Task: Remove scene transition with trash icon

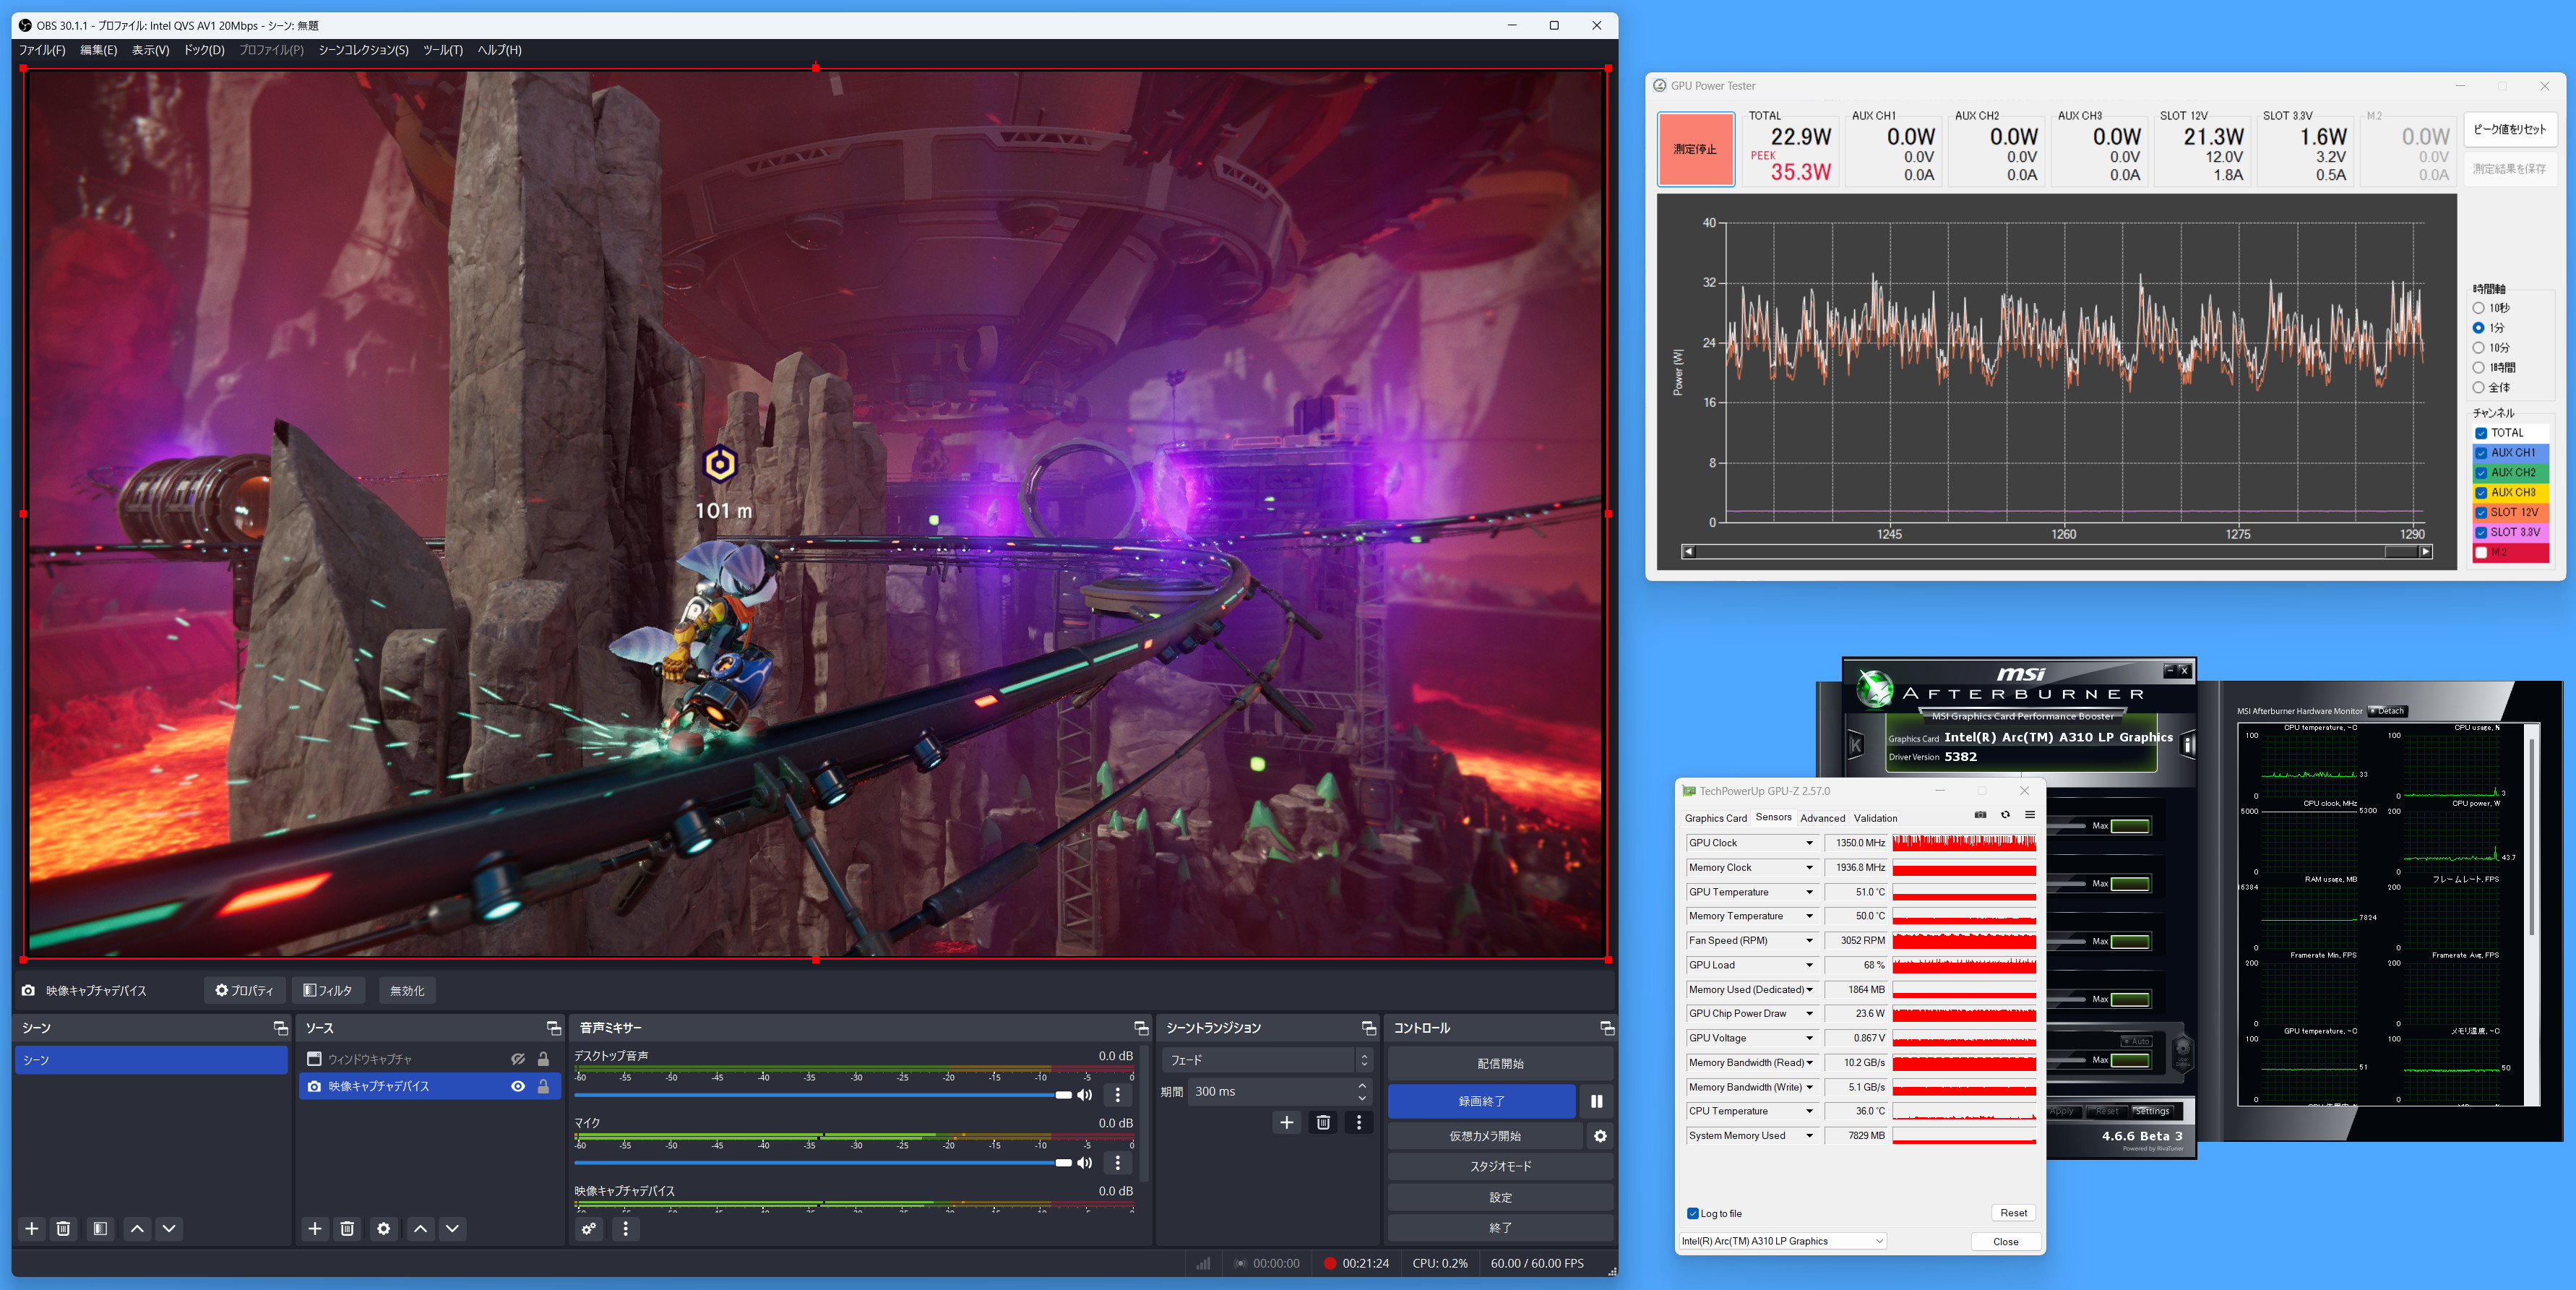Action: pyautogui.click(x=1323, y=1123)
